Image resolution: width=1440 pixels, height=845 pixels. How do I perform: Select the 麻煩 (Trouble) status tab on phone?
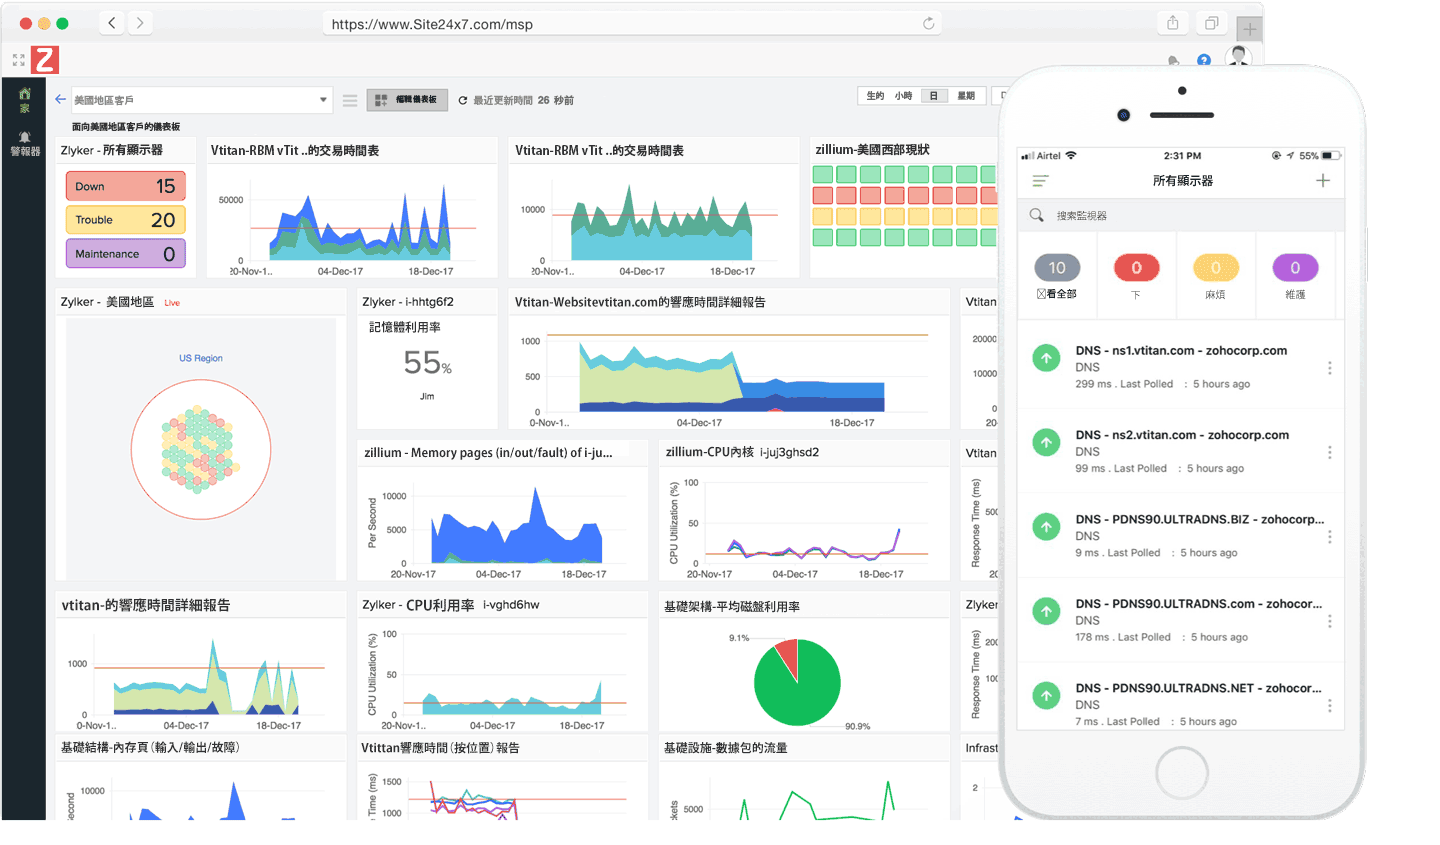pyautogui.click(x=1215, y=275)
